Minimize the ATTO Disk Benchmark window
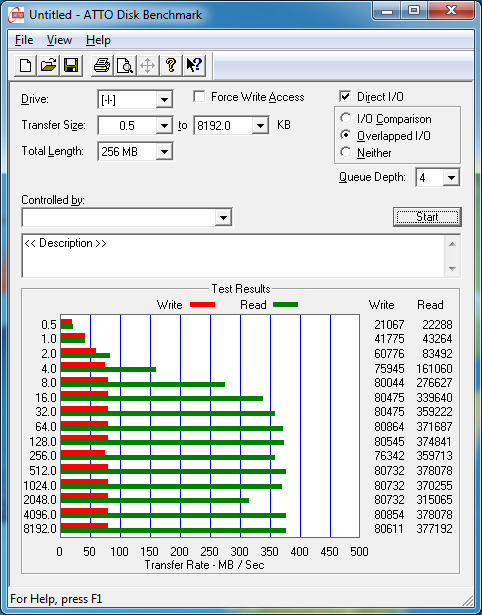This screenshot has height=615, width=482. [387, 11]
